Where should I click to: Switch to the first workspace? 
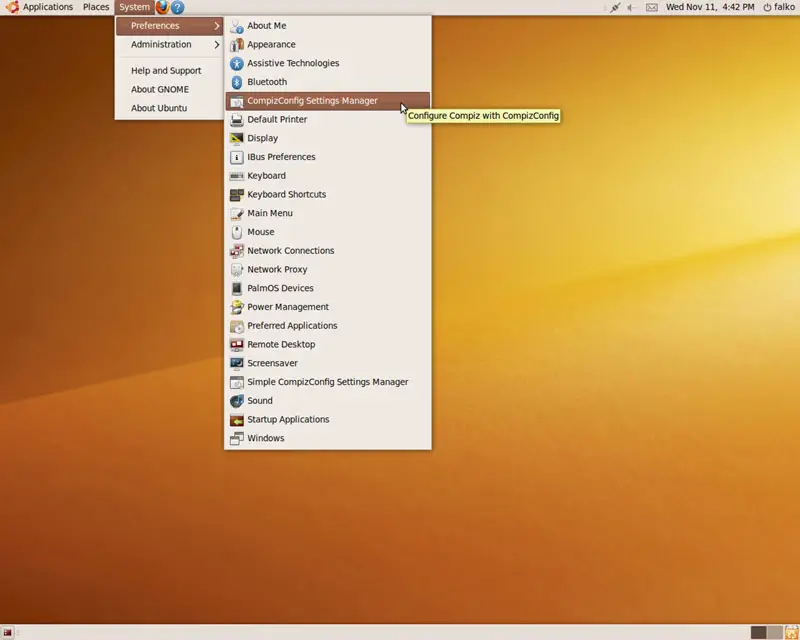(x=758, y=633)
